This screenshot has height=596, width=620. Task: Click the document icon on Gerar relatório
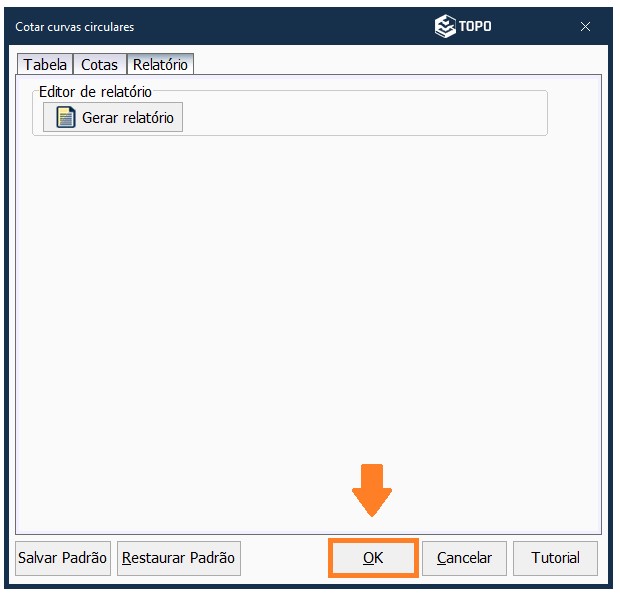(66, 118)
